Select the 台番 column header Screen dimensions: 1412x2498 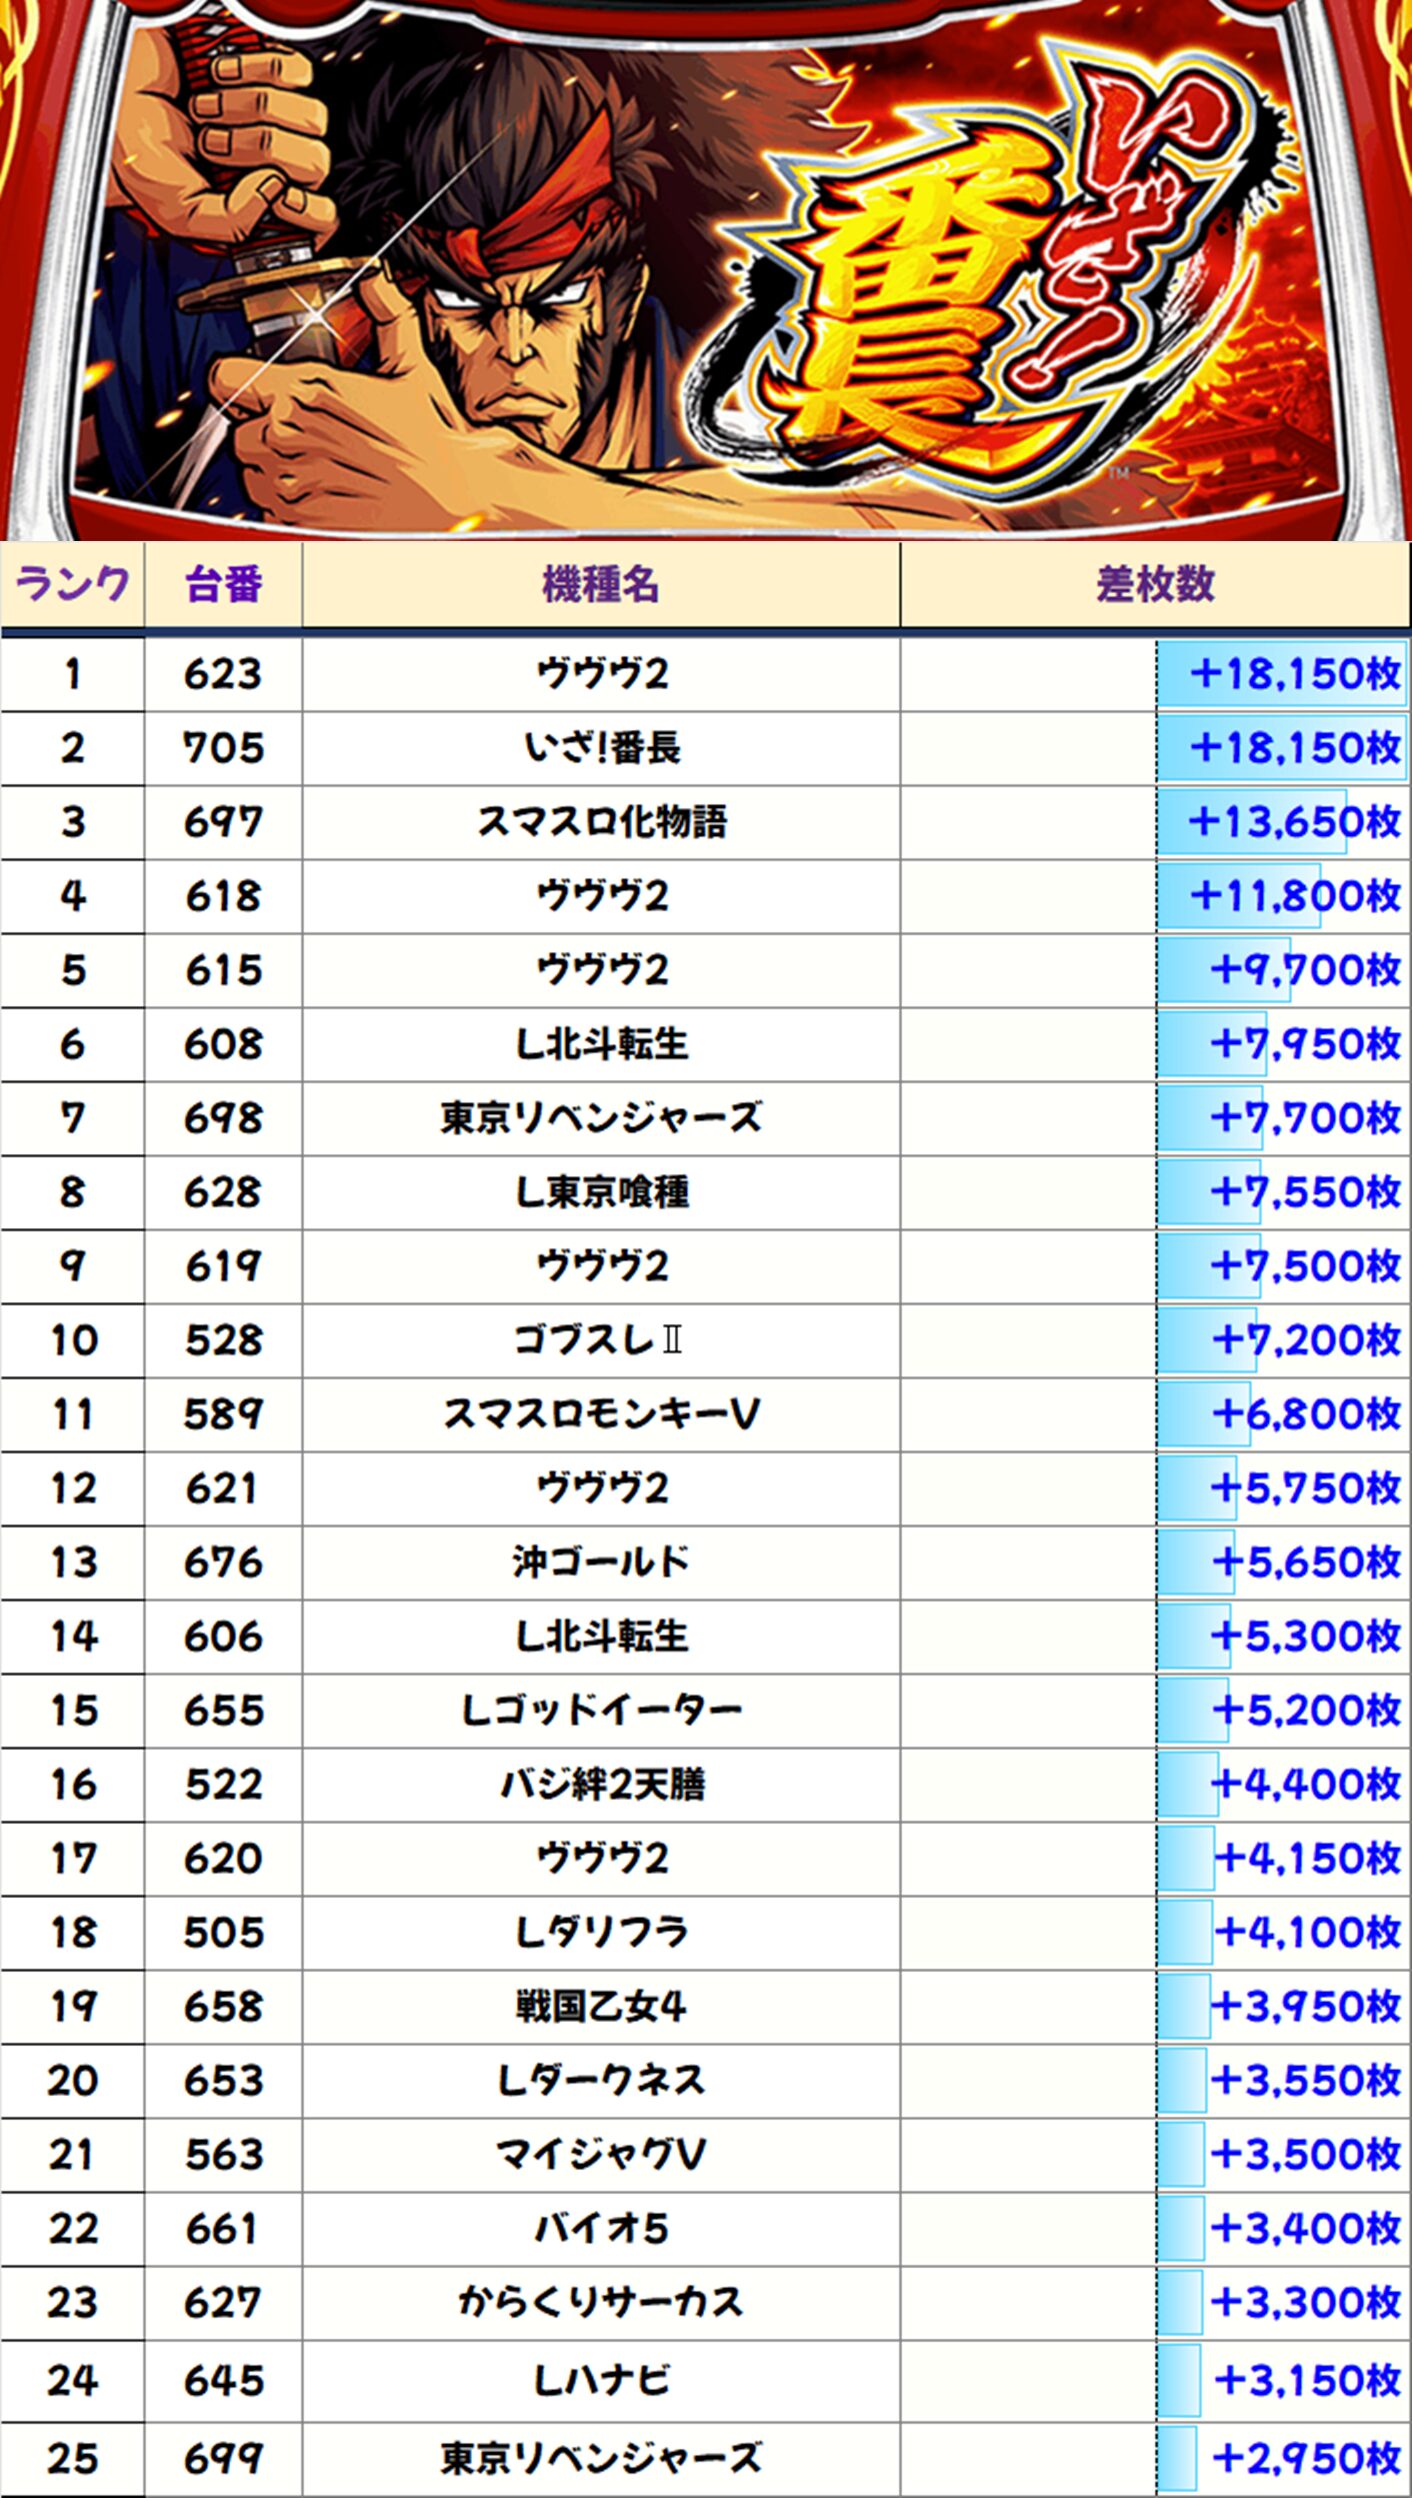click(223, 584)
